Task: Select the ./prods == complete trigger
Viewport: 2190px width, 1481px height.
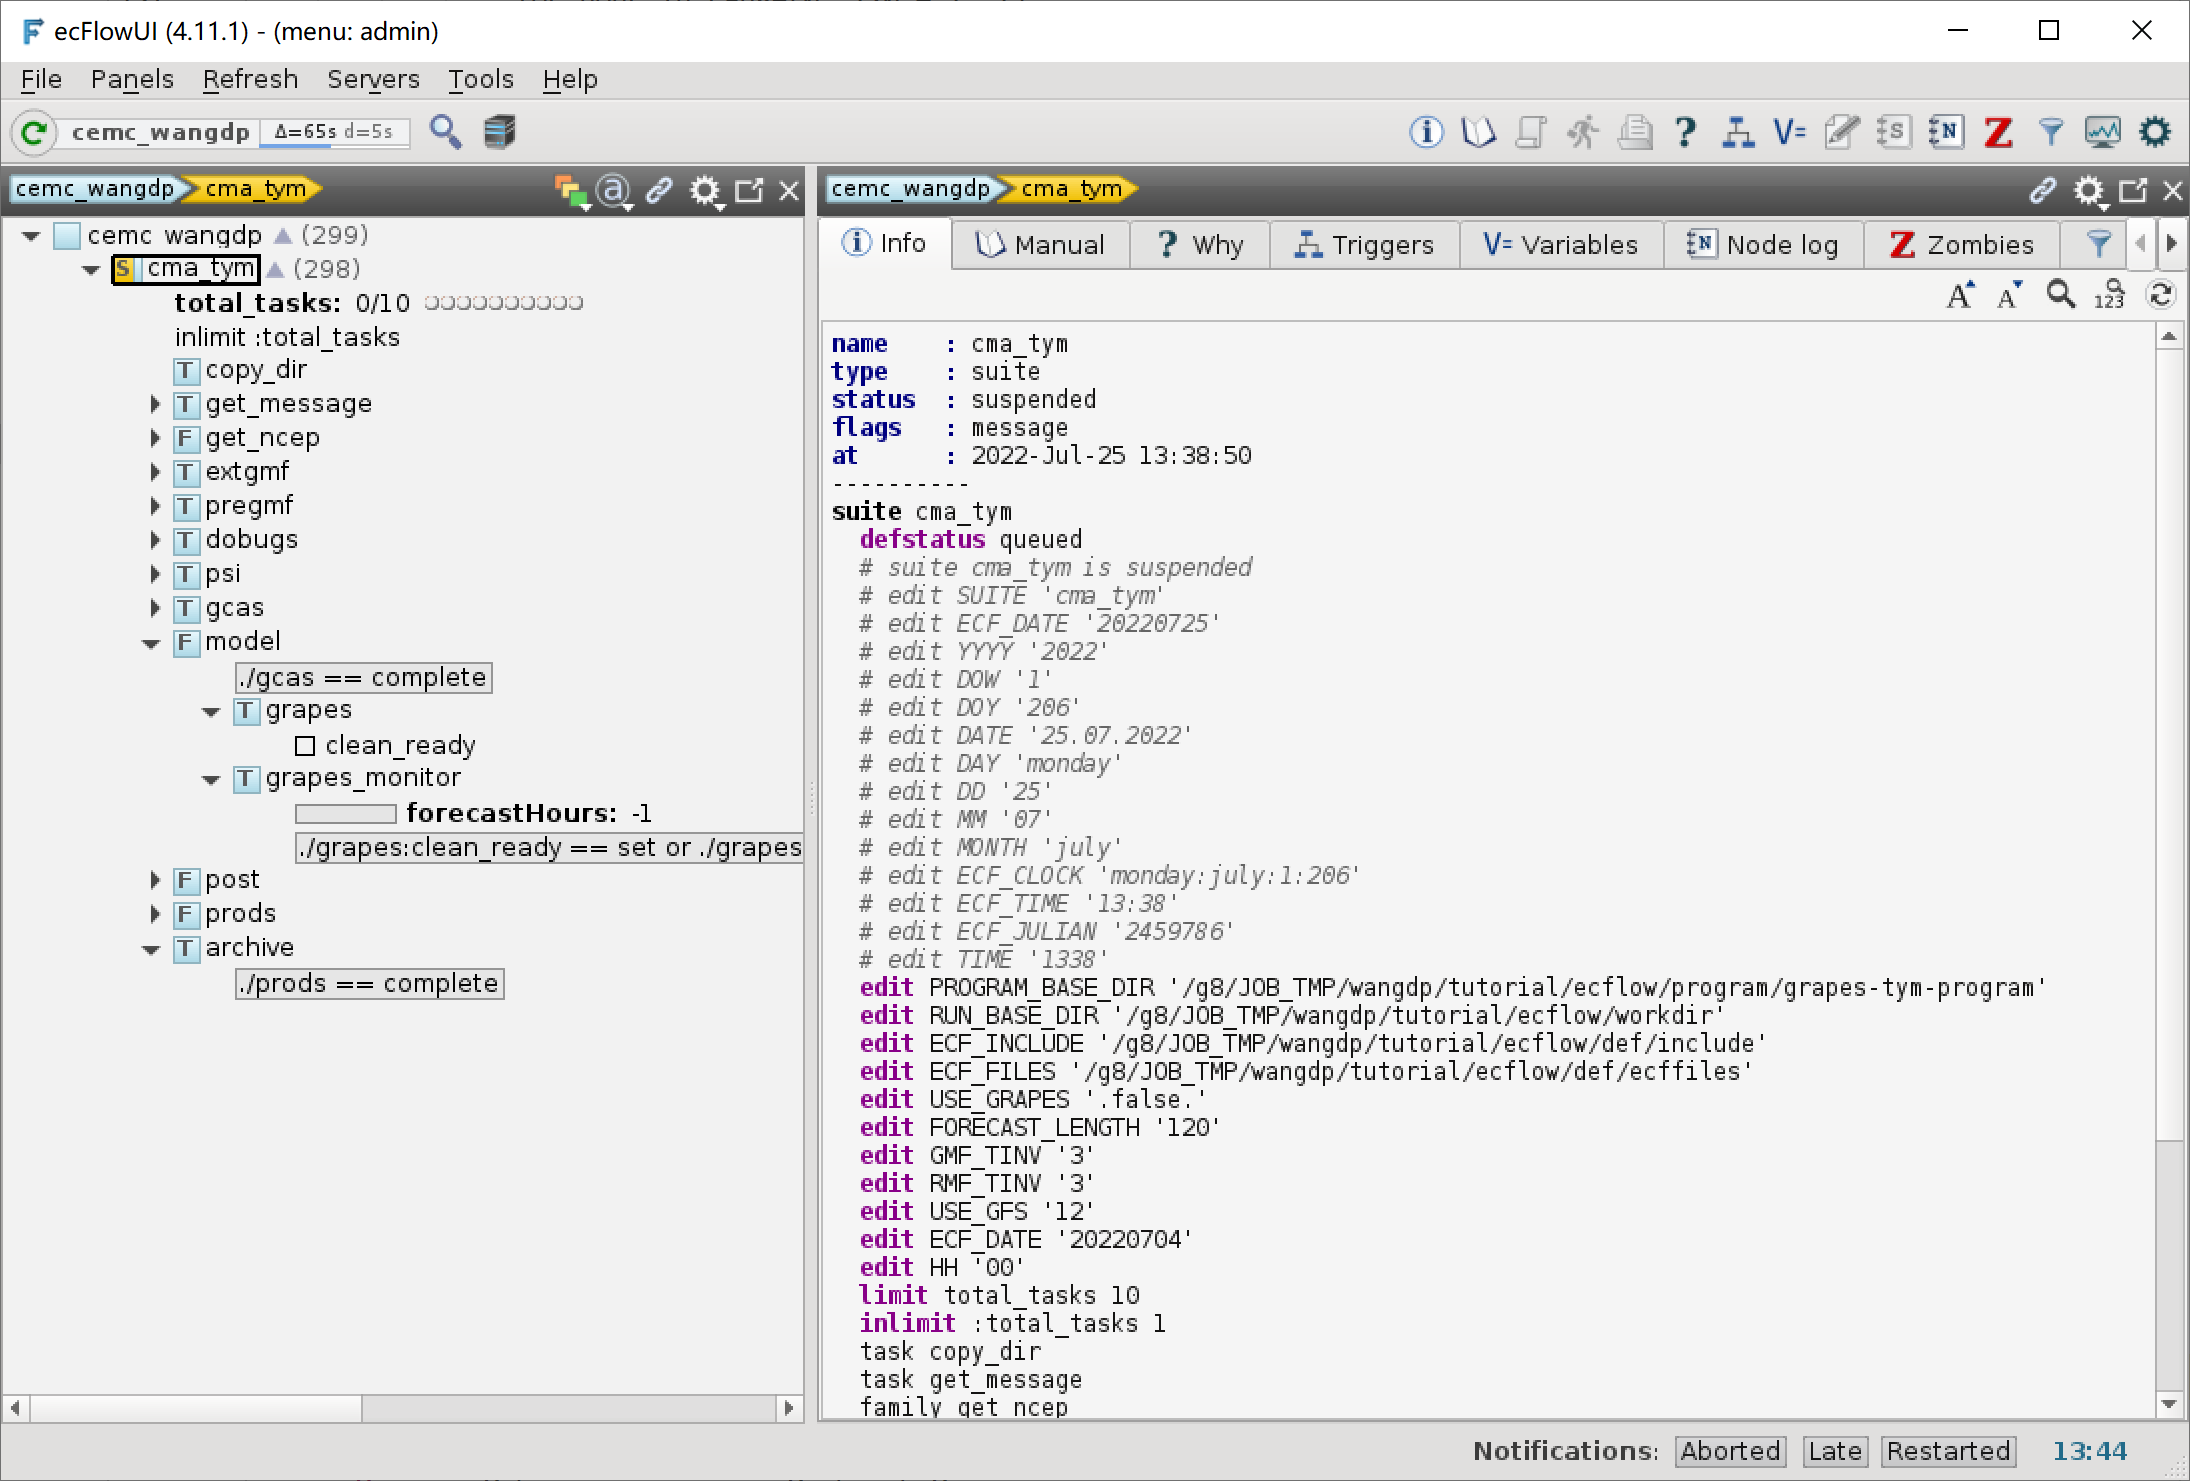Action: click(x=370, y=984)
